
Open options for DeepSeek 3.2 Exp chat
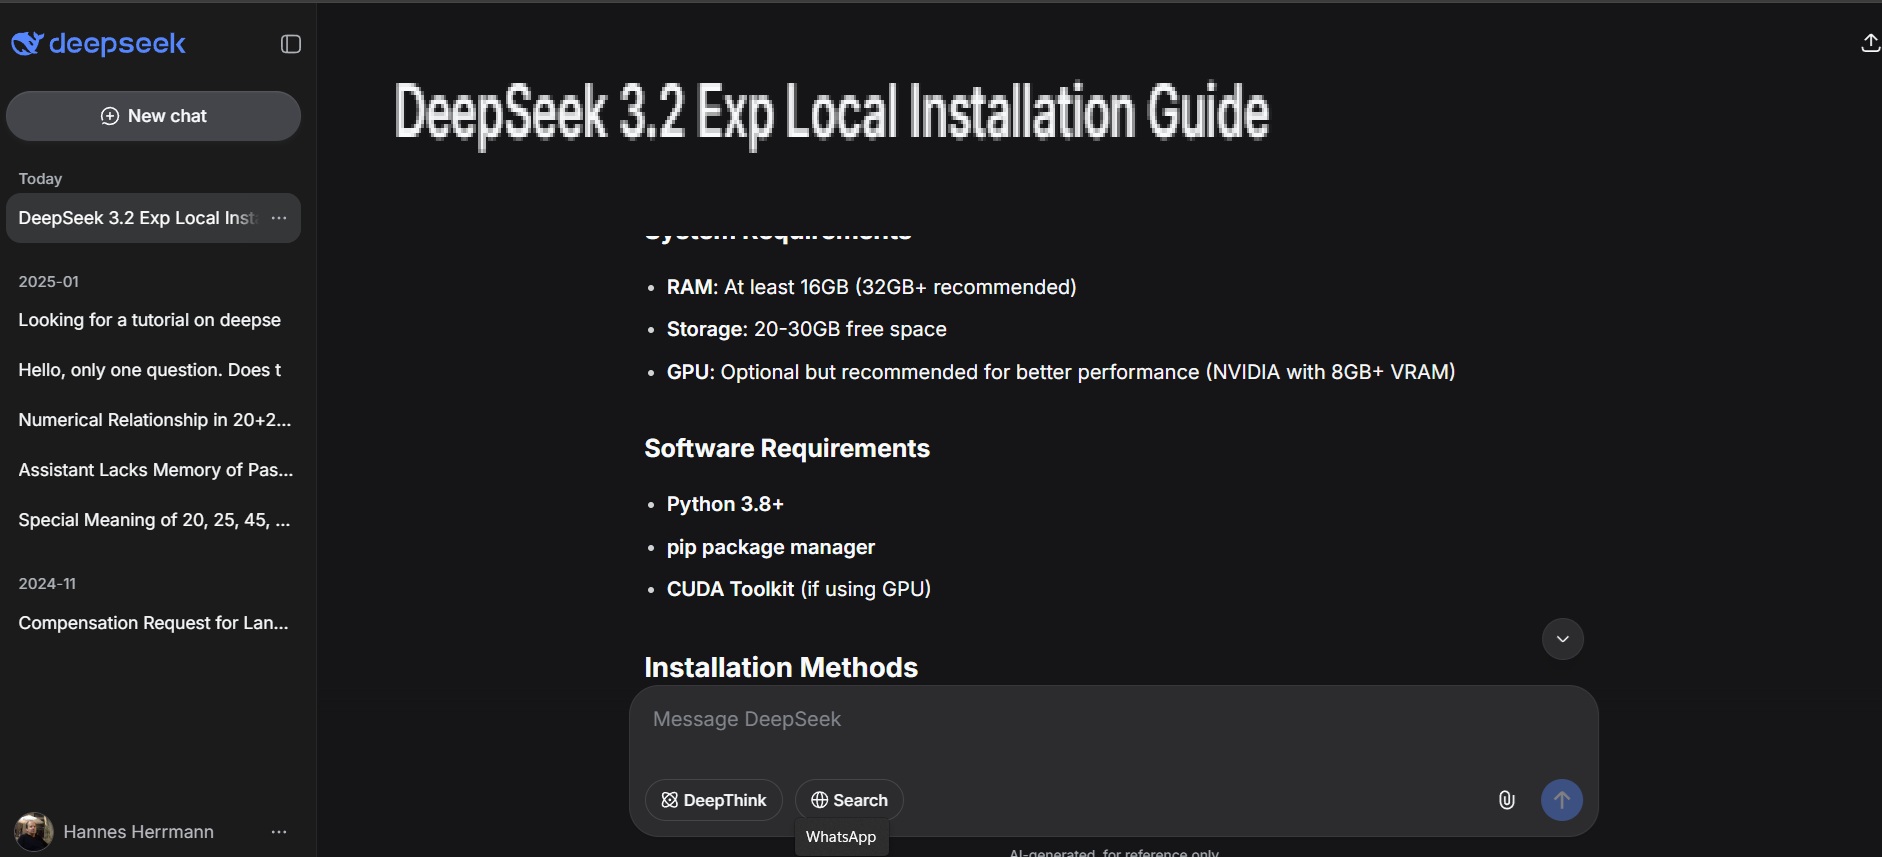coord(279,218)
